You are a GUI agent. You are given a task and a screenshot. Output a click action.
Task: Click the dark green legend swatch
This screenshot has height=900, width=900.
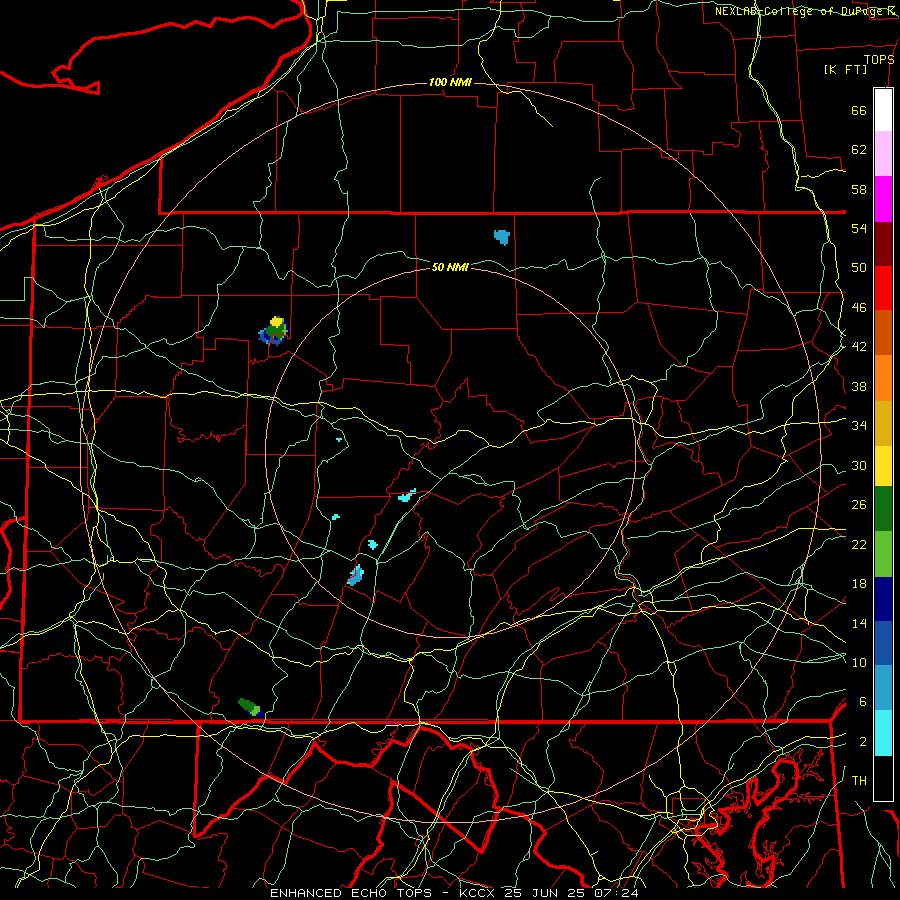click(x=883, y=509)
